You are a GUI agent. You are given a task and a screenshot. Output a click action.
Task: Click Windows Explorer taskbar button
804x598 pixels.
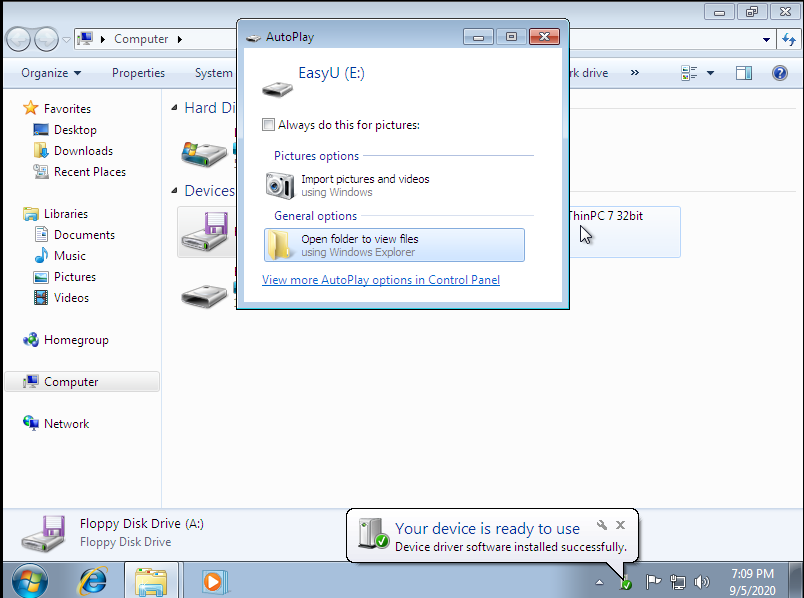[151, 581]
